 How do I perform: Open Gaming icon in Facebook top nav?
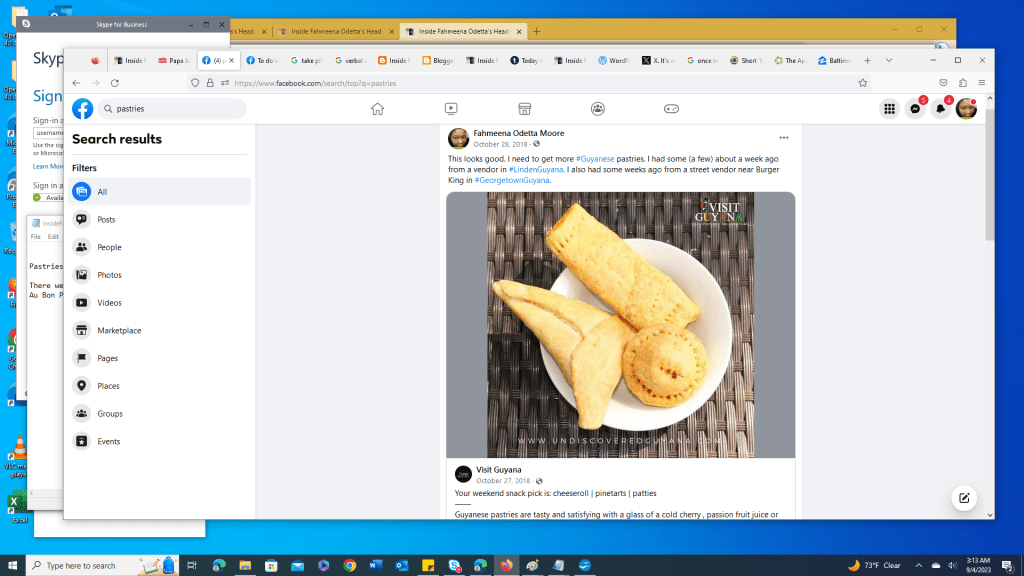click(x=671, y=107)
